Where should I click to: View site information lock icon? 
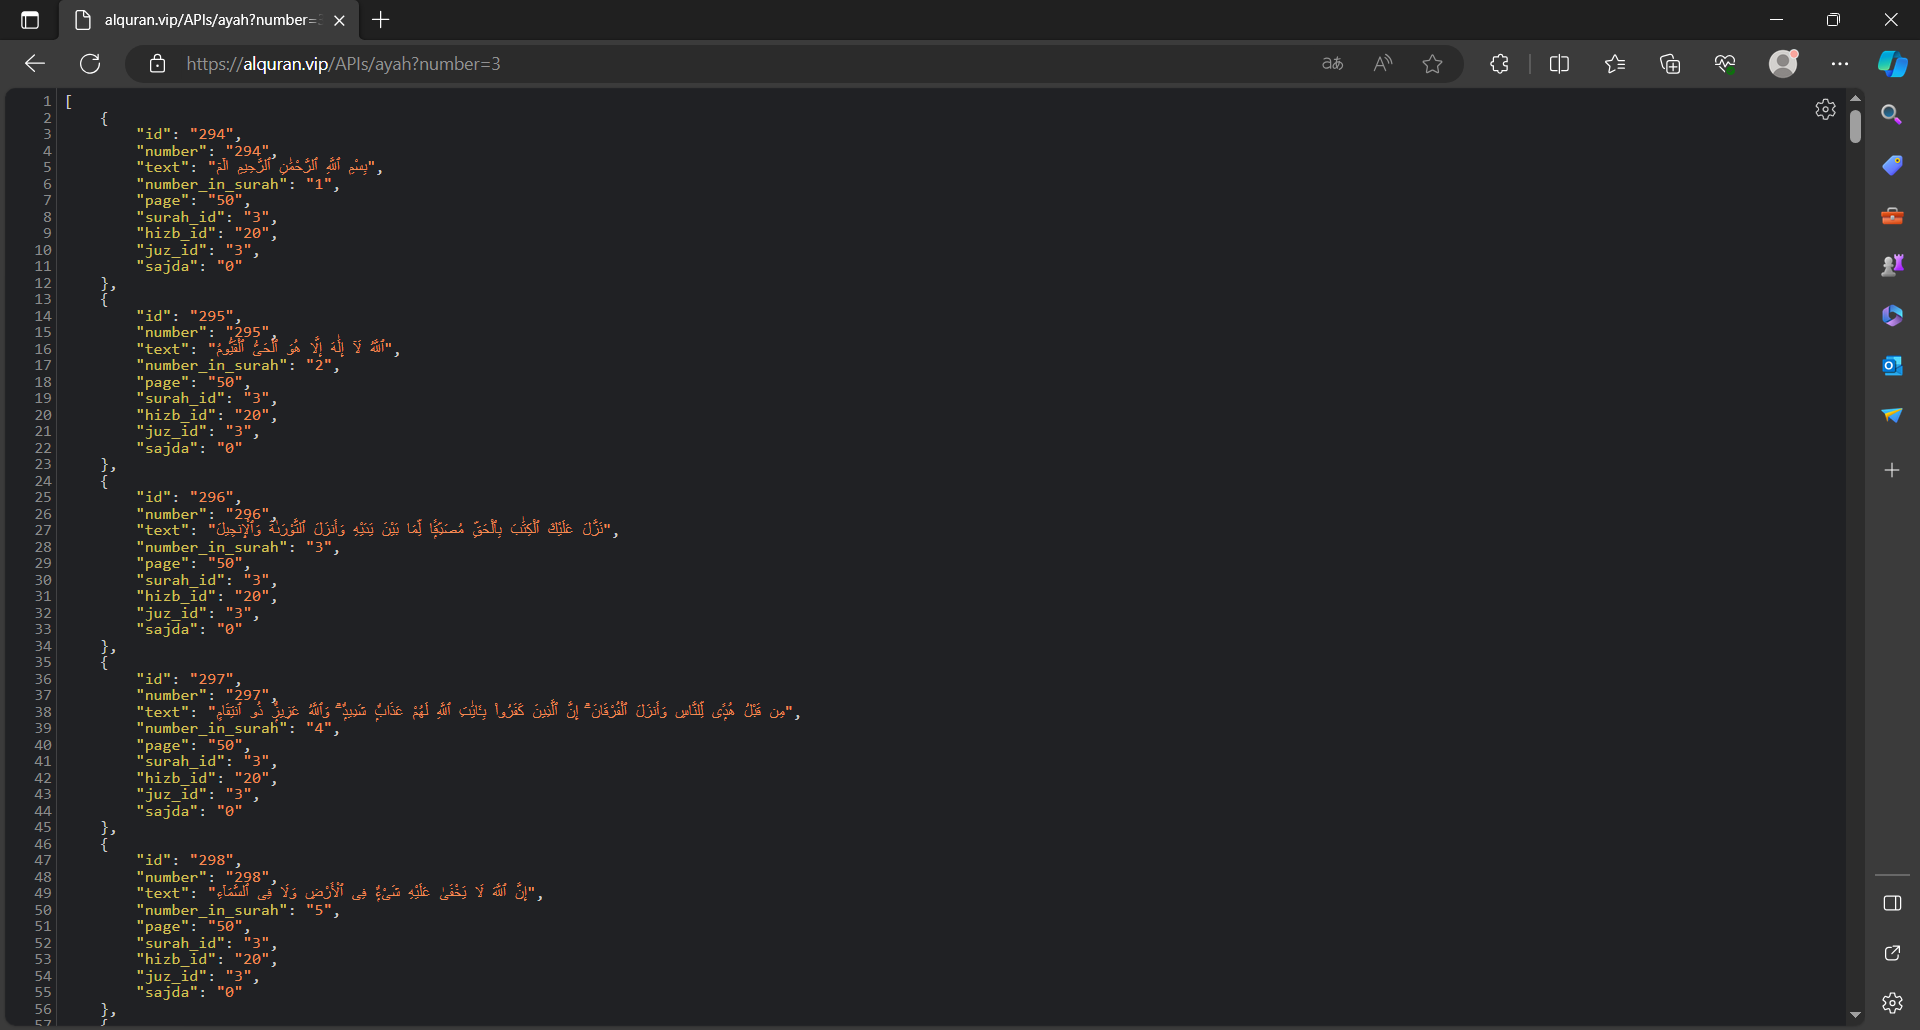tap(157, 64)
